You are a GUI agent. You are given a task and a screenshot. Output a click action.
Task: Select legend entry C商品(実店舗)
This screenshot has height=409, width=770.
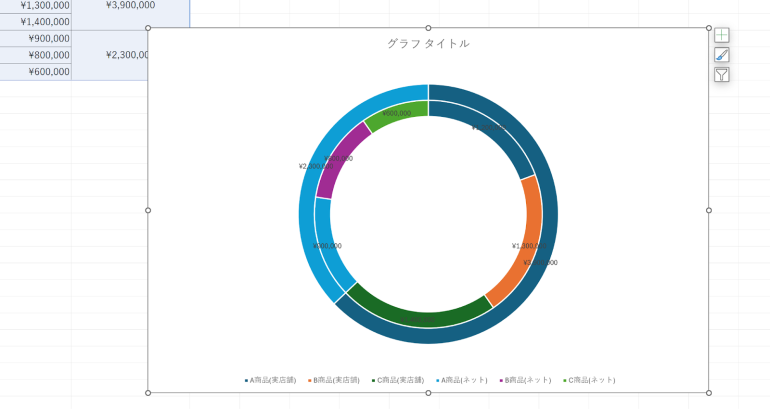tap(397, 380)
